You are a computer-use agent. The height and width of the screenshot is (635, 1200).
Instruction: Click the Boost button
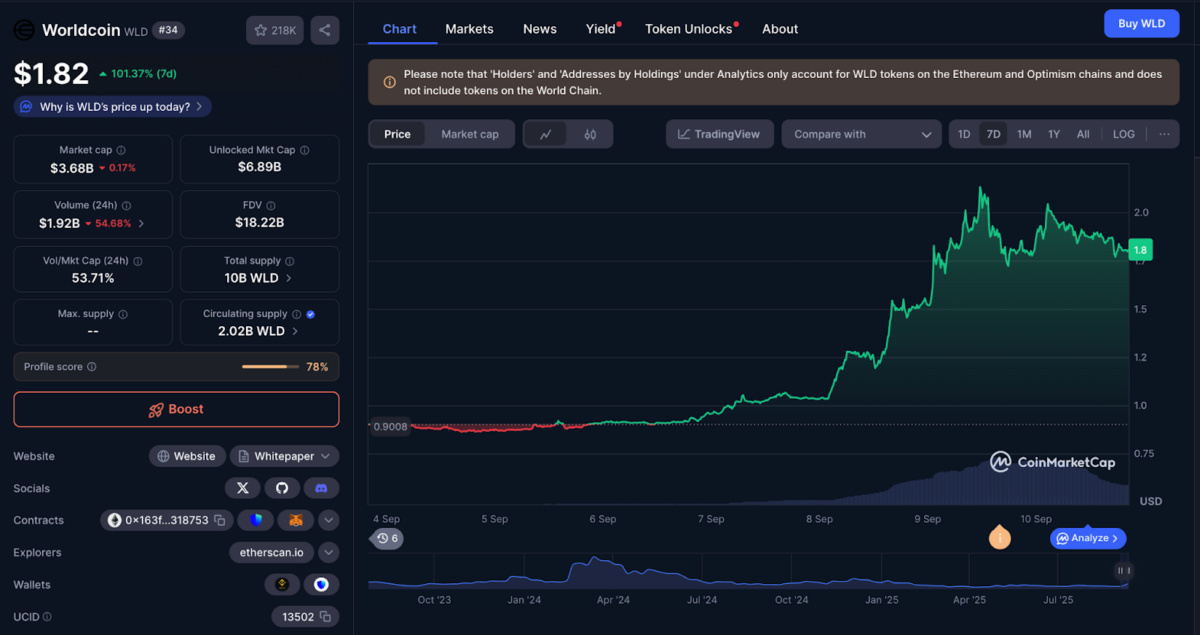click(x=176, y=409)
